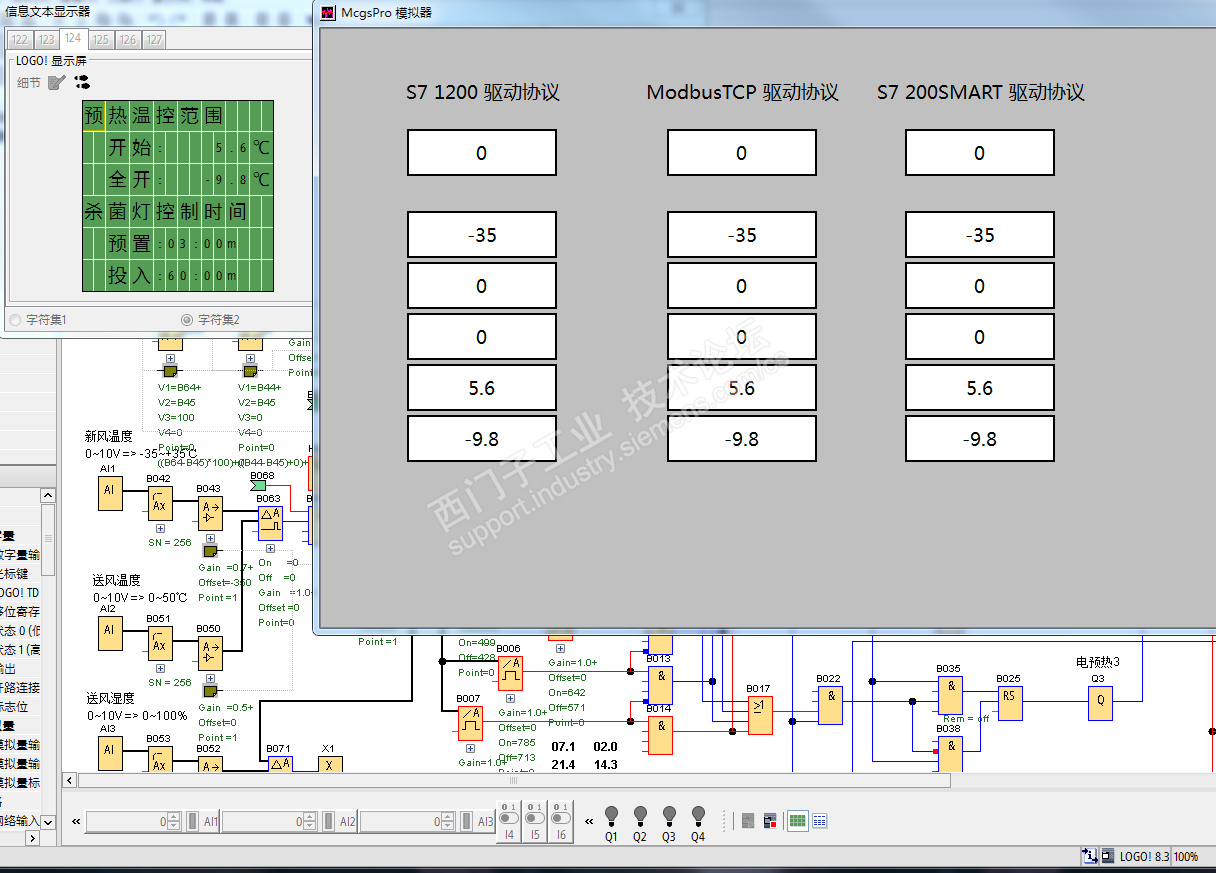Click the edit details pencil icon

tap(56, 82)
